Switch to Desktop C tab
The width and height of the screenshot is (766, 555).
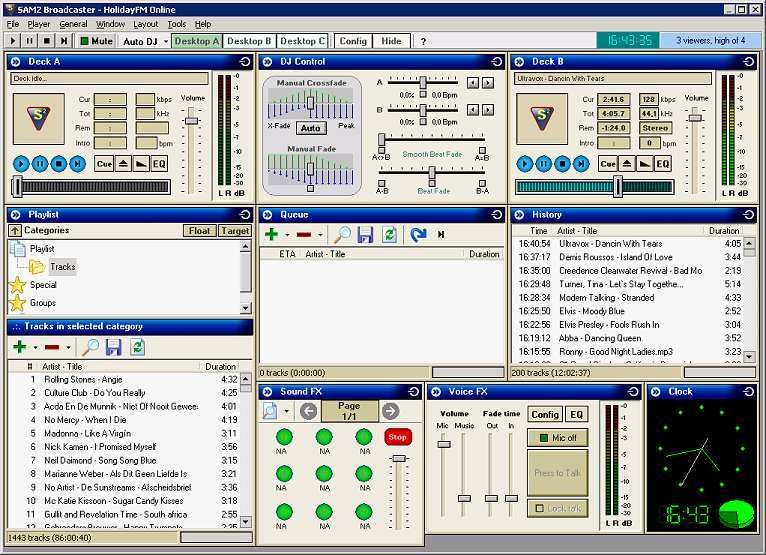(x=302, y=41)
